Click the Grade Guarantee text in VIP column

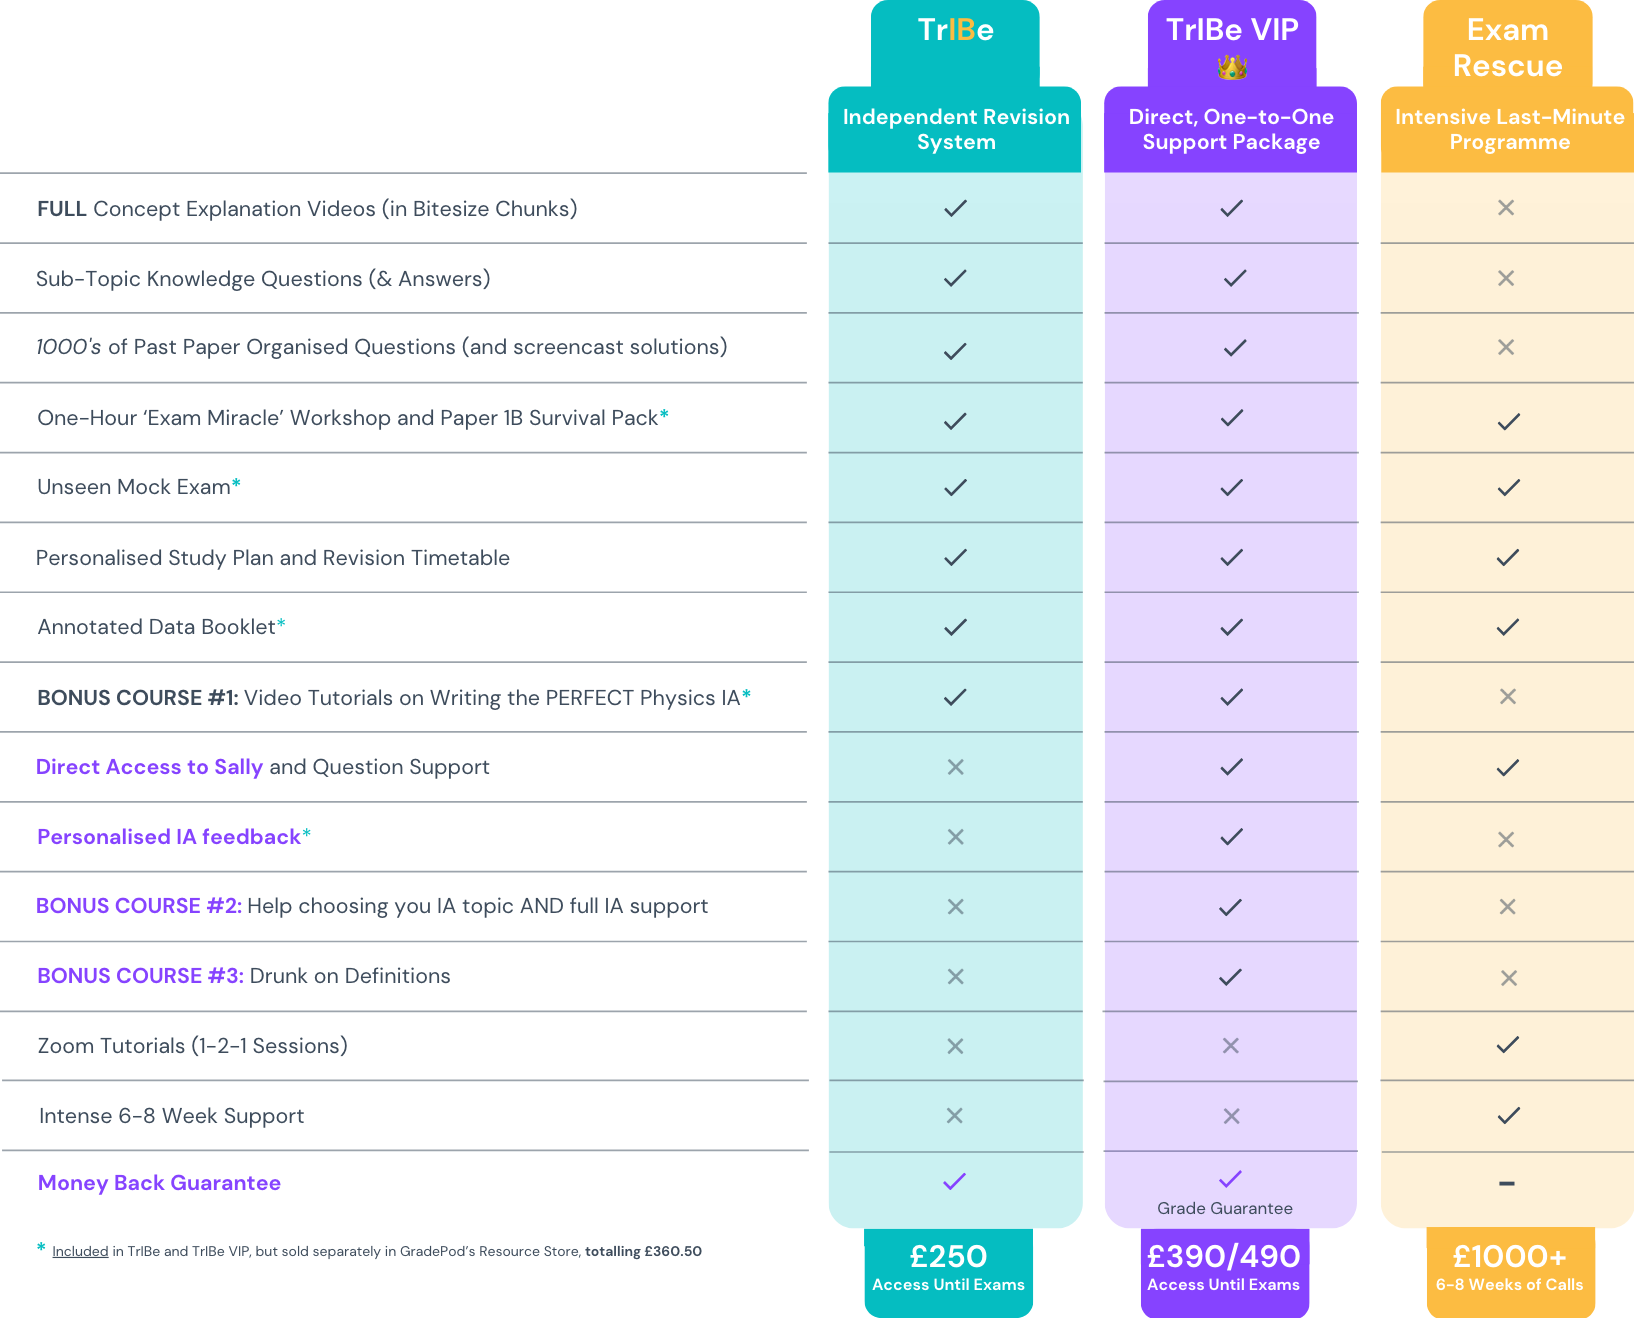[1225, 1208]
